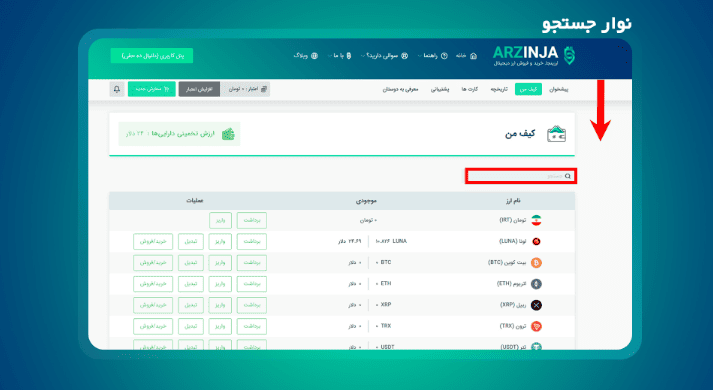Open the home (خانه) icon link

coord(473,56)
